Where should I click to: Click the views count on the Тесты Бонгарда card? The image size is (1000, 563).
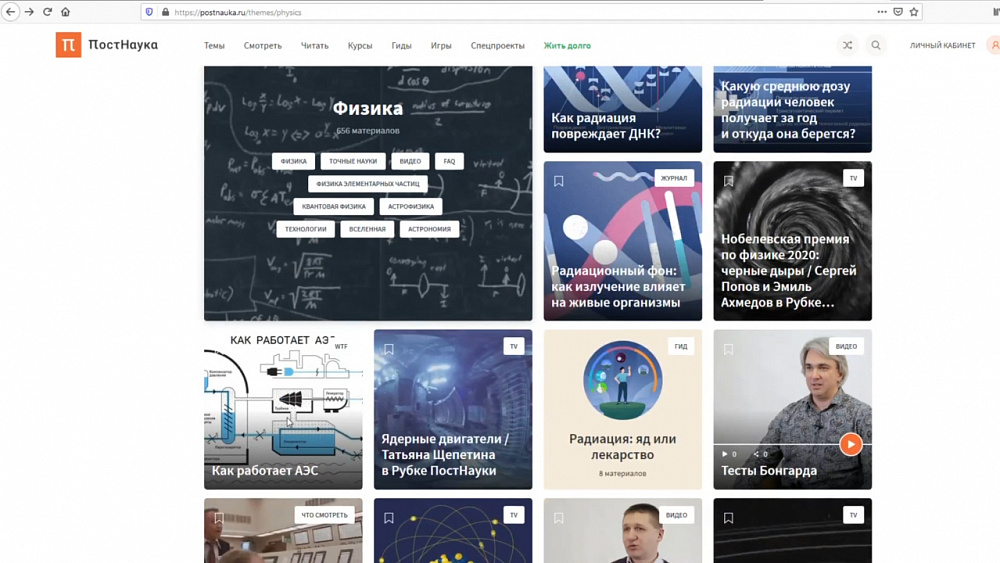(x=729, y=454)
